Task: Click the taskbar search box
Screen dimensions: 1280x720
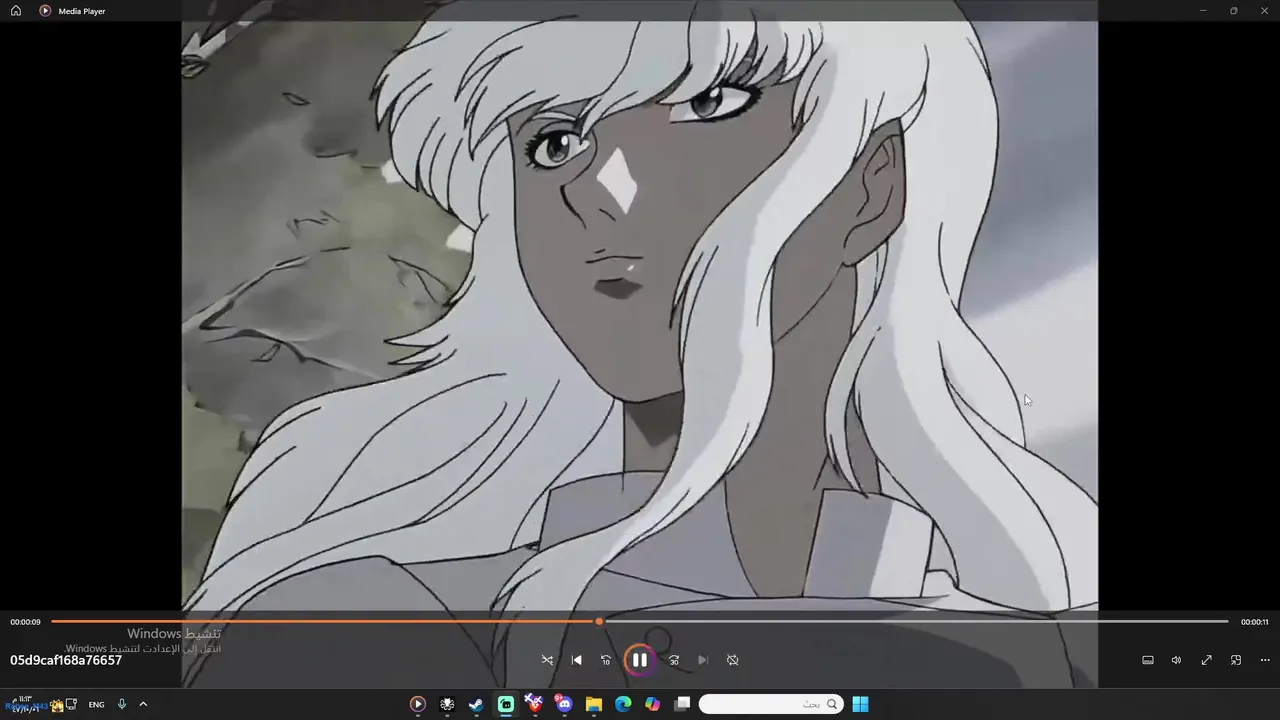Action: [771, 704]
